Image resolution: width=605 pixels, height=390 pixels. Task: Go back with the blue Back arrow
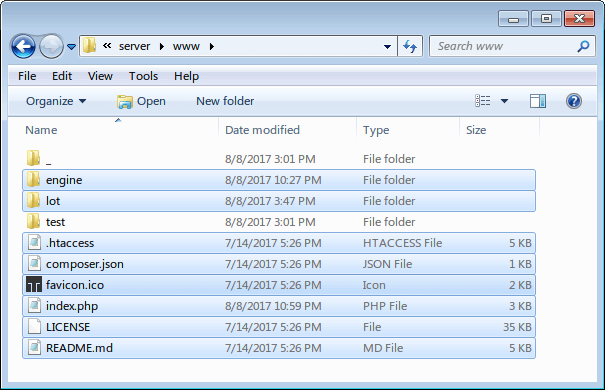coord(24,46)
